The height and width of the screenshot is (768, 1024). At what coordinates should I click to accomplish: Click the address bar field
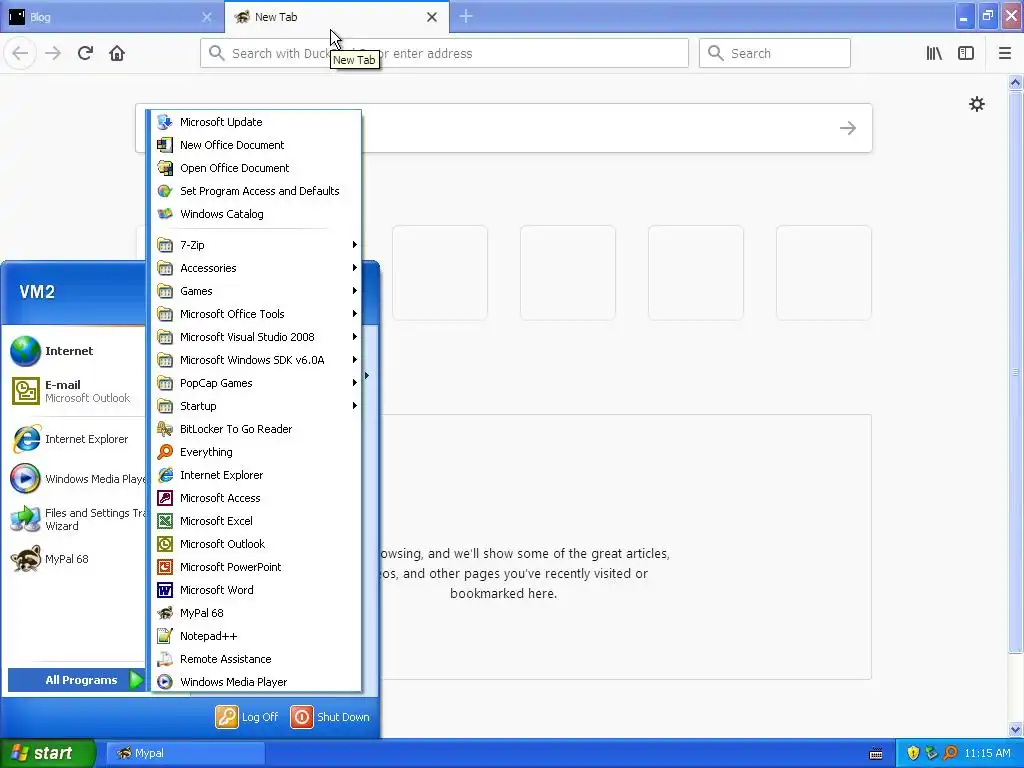pyautogui.click(x=444, y=53)
